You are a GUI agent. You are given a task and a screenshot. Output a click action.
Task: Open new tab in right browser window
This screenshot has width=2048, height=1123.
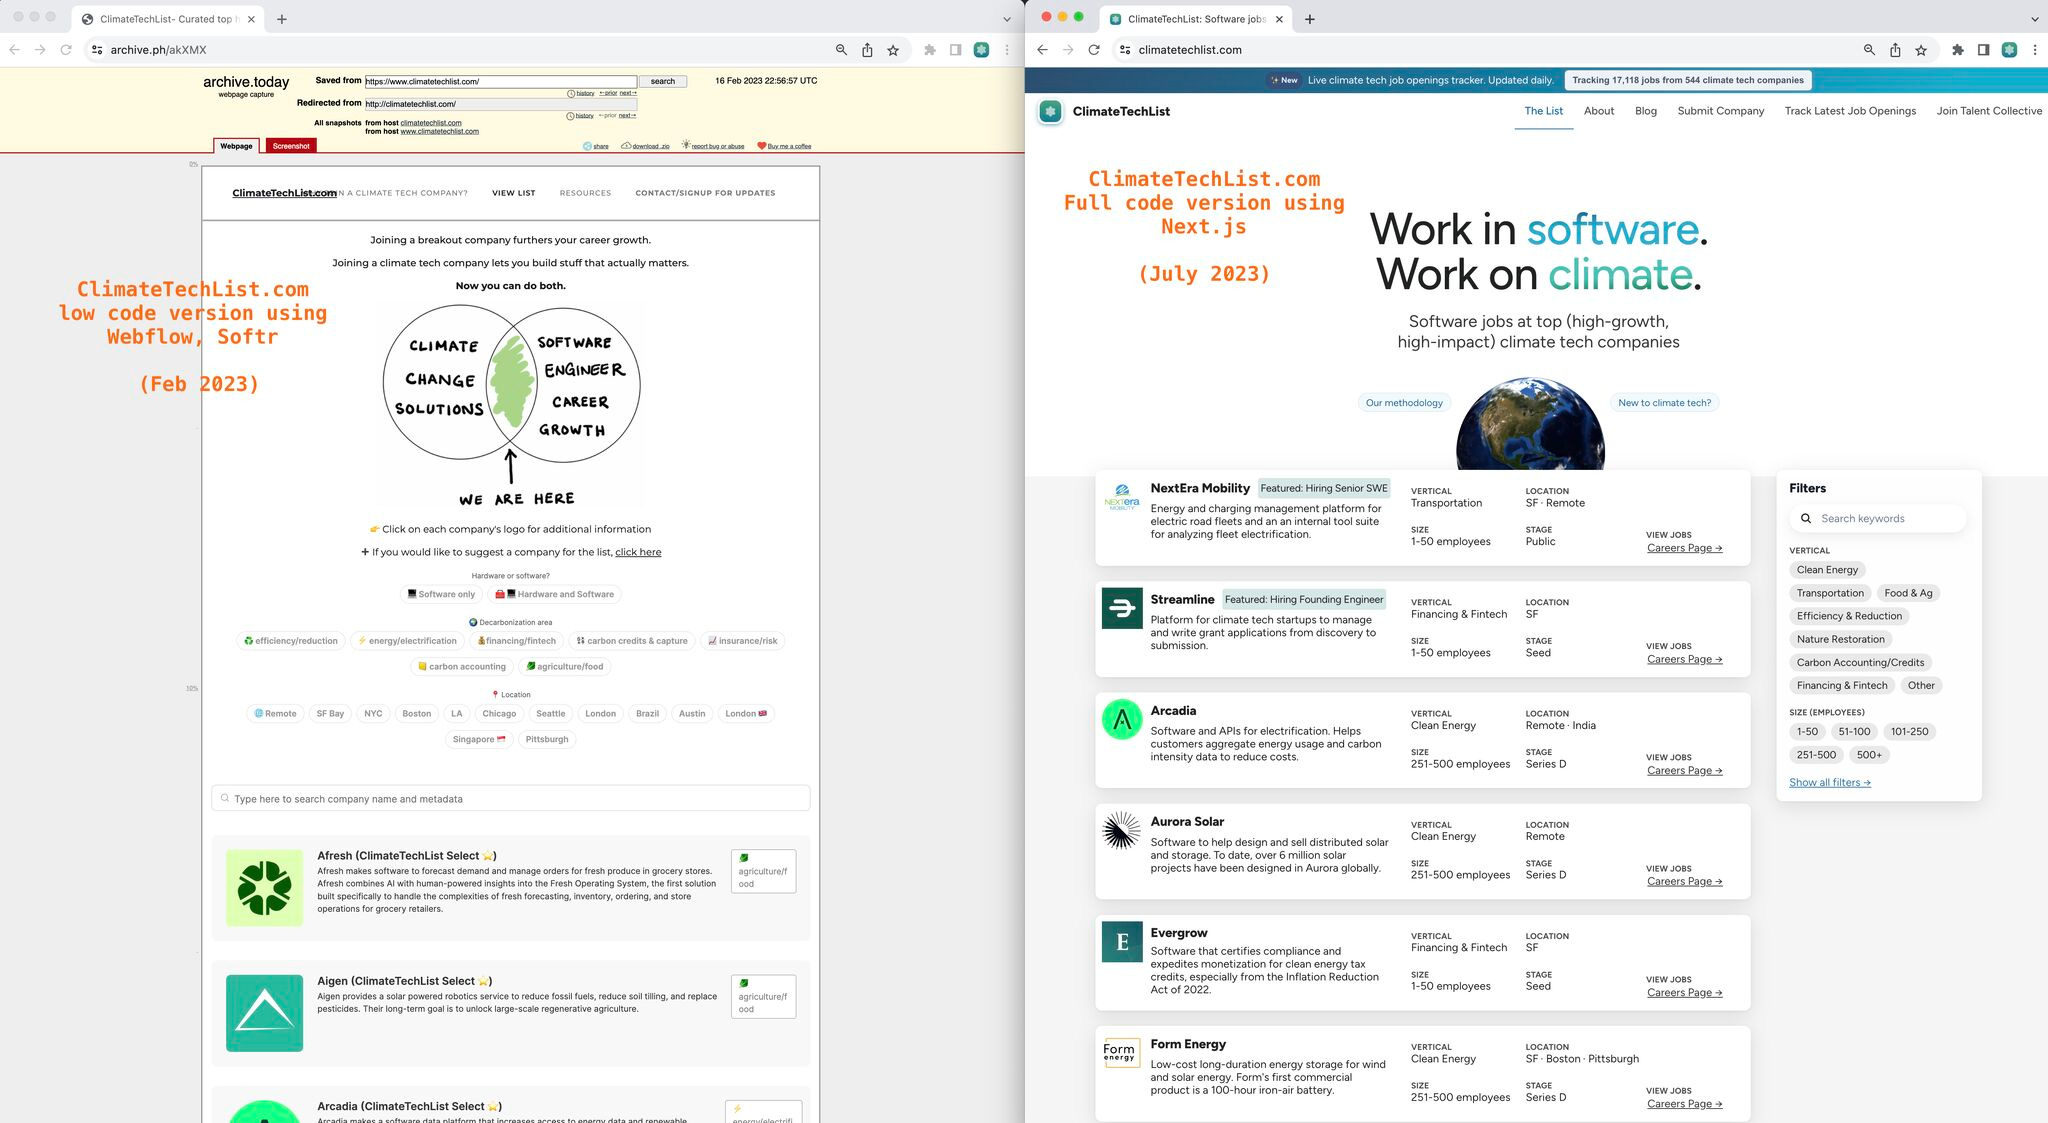[x=1310, y=19]
